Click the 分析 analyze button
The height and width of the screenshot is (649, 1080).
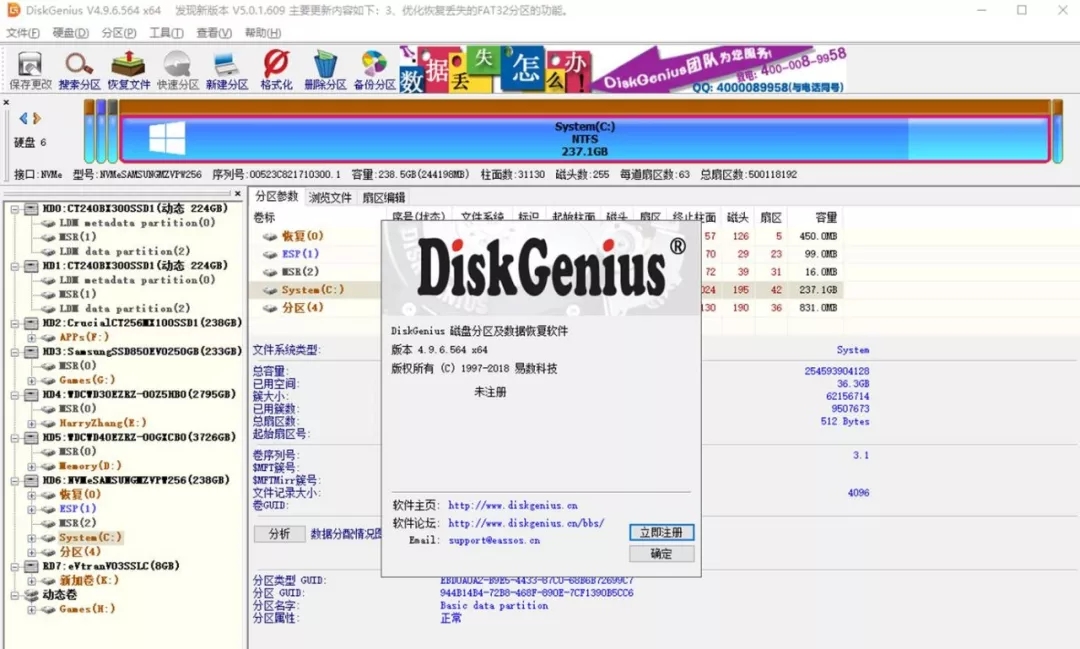pos(280,534)
